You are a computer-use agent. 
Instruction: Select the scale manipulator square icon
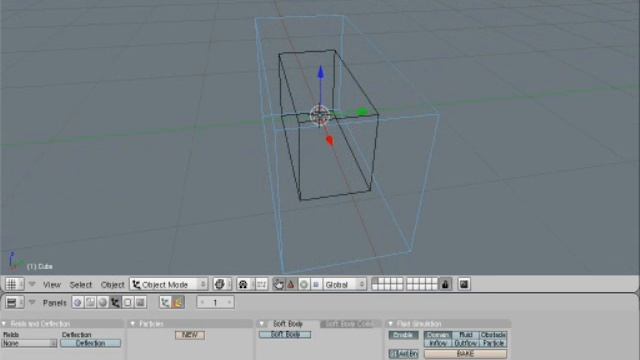point(316,284)
